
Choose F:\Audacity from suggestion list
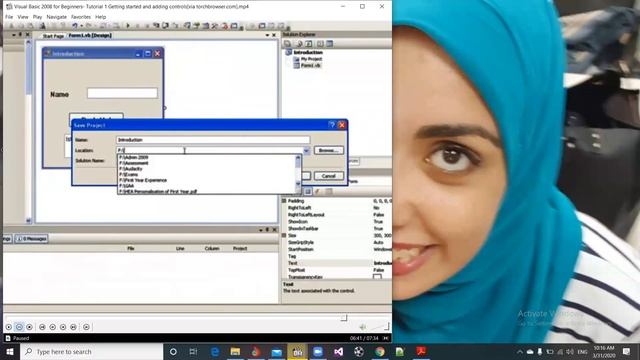(x=131, y=169)
